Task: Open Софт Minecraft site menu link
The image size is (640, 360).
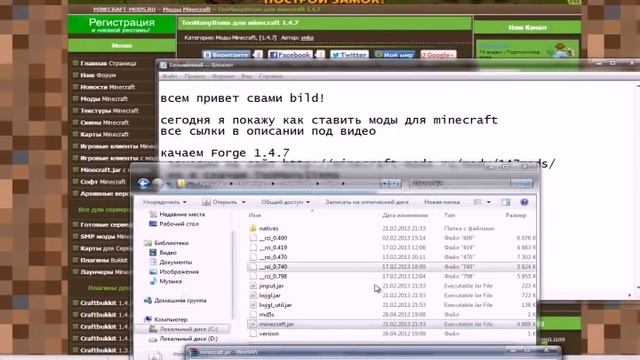Action: coord(103,182)
